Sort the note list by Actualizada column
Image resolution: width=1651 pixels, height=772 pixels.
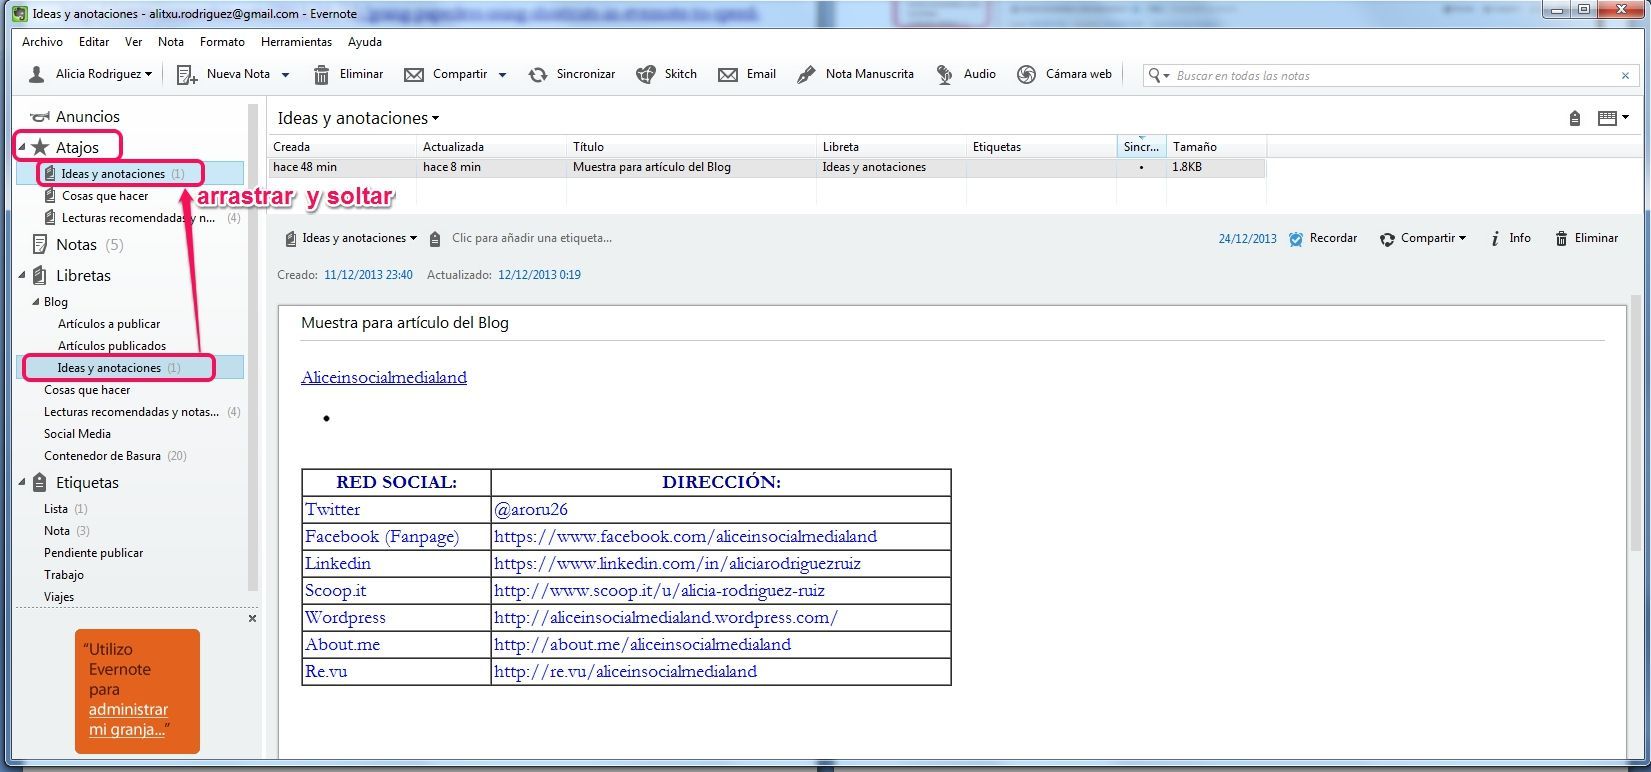(x=492, y=147)
